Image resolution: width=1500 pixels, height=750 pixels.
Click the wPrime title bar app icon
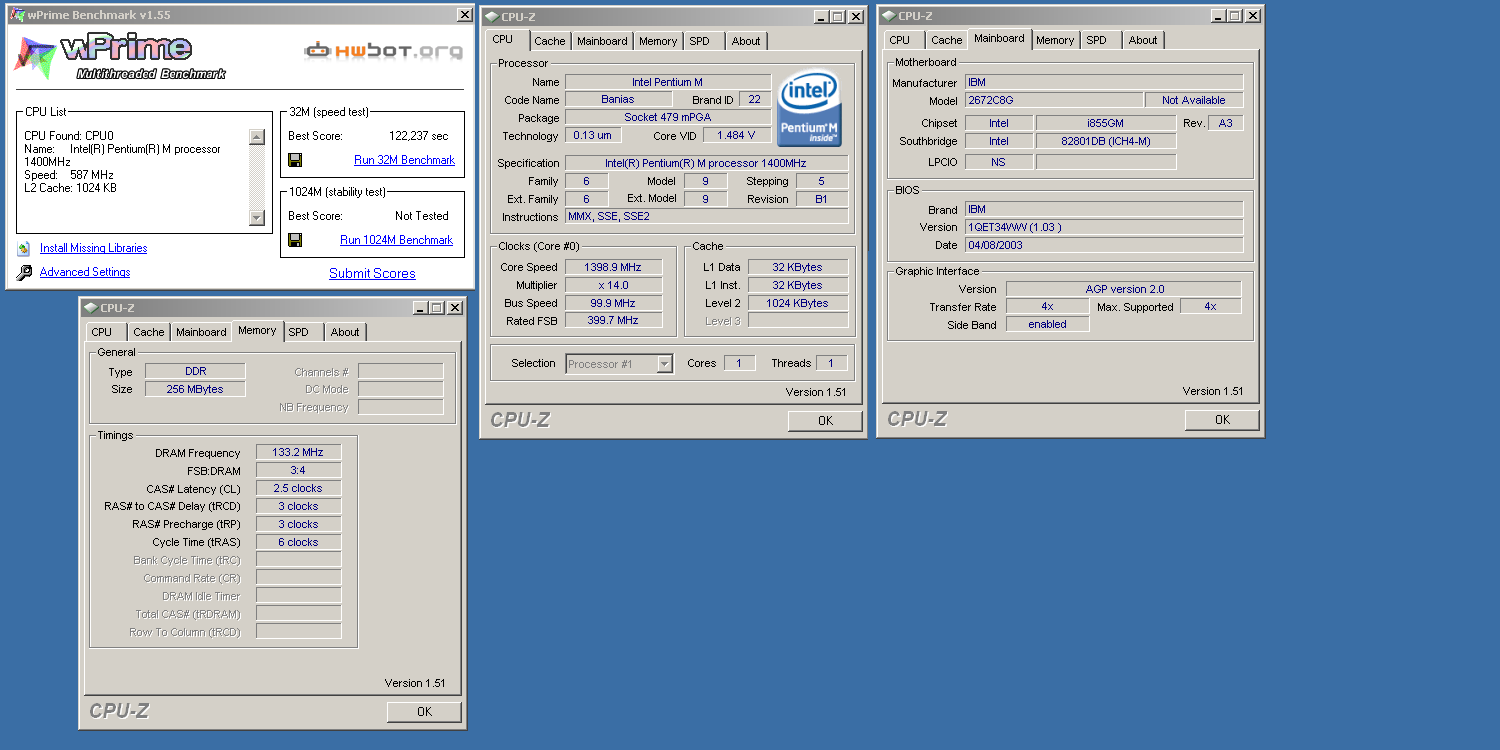(x=17, y=15)
